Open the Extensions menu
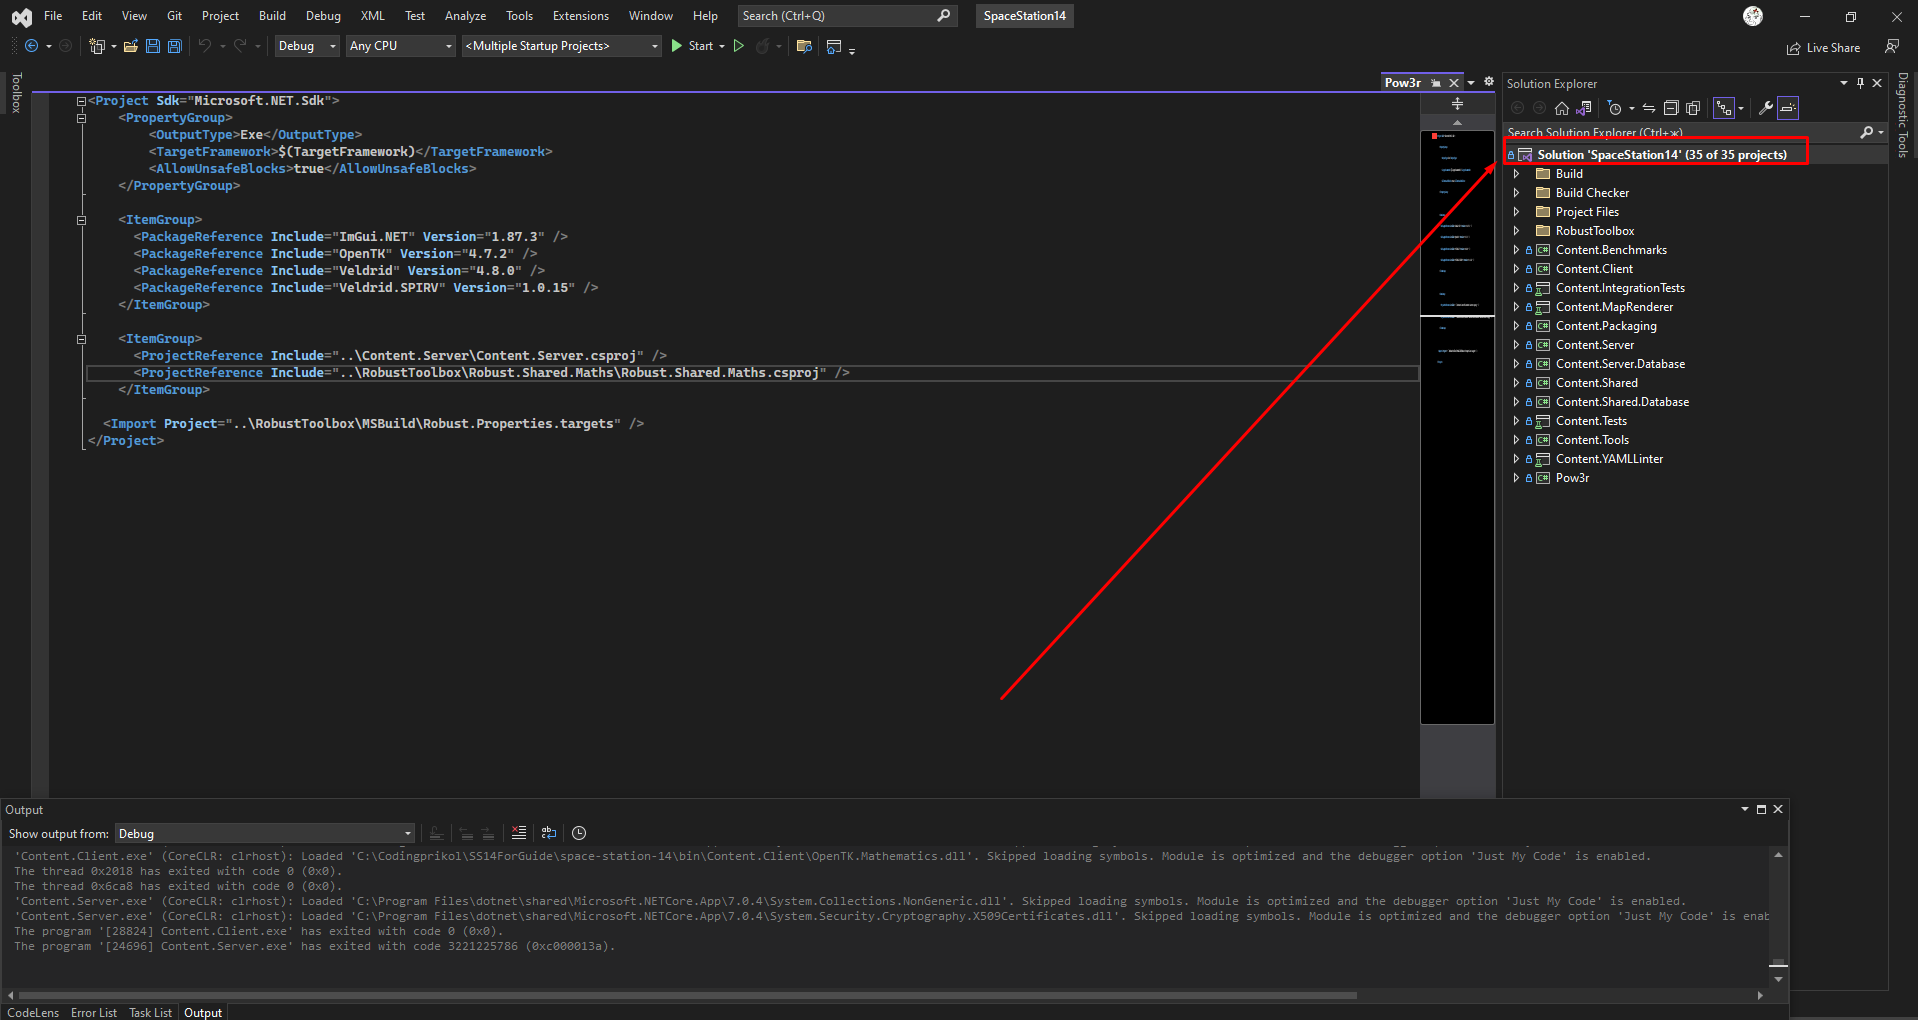The height and width of the screenshot is (1020, 1918). (580, 16)
